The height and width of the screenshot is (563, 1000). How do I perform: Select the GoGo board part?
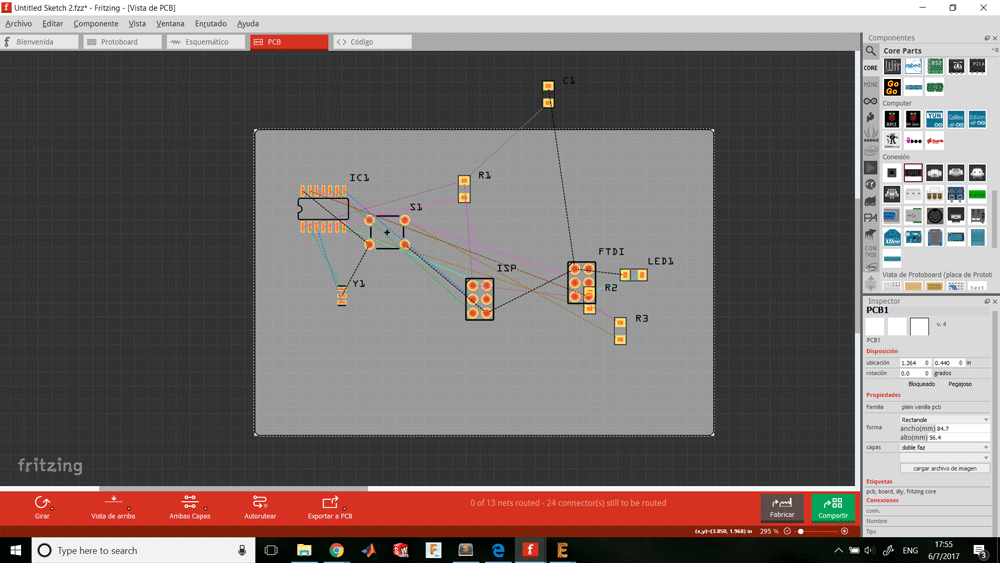892,87
